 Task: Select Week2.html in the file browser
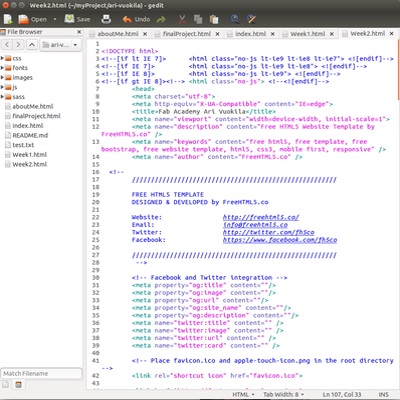tap(29, 165)
